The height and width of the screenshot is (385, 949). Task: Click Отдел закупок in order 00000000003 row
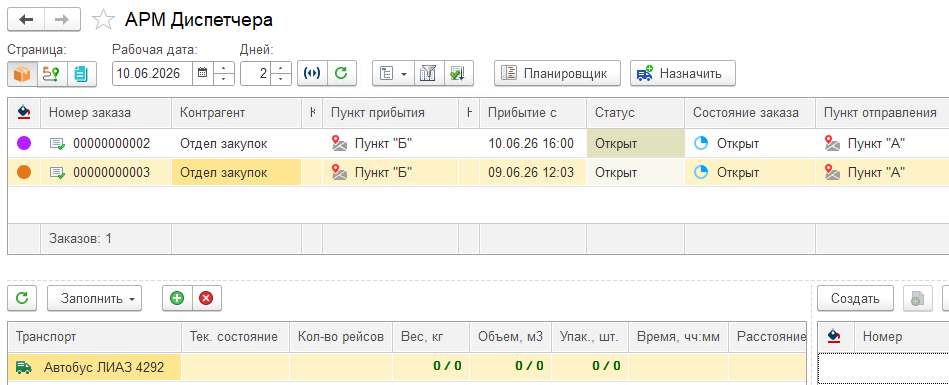[x=223, y=173]
